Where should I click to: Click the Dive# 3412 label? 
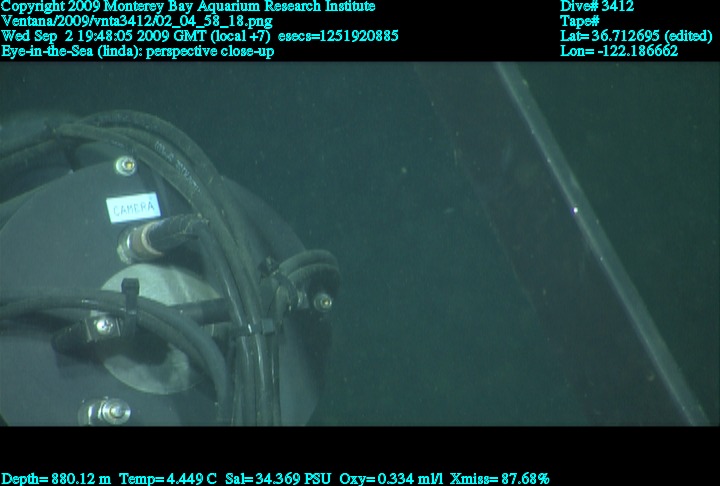(597, 6)
